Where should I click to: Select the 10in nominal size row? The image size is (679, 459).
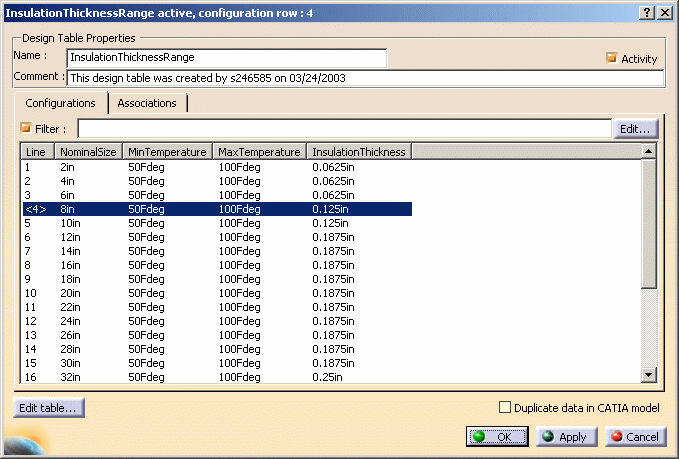click(217, 223)
